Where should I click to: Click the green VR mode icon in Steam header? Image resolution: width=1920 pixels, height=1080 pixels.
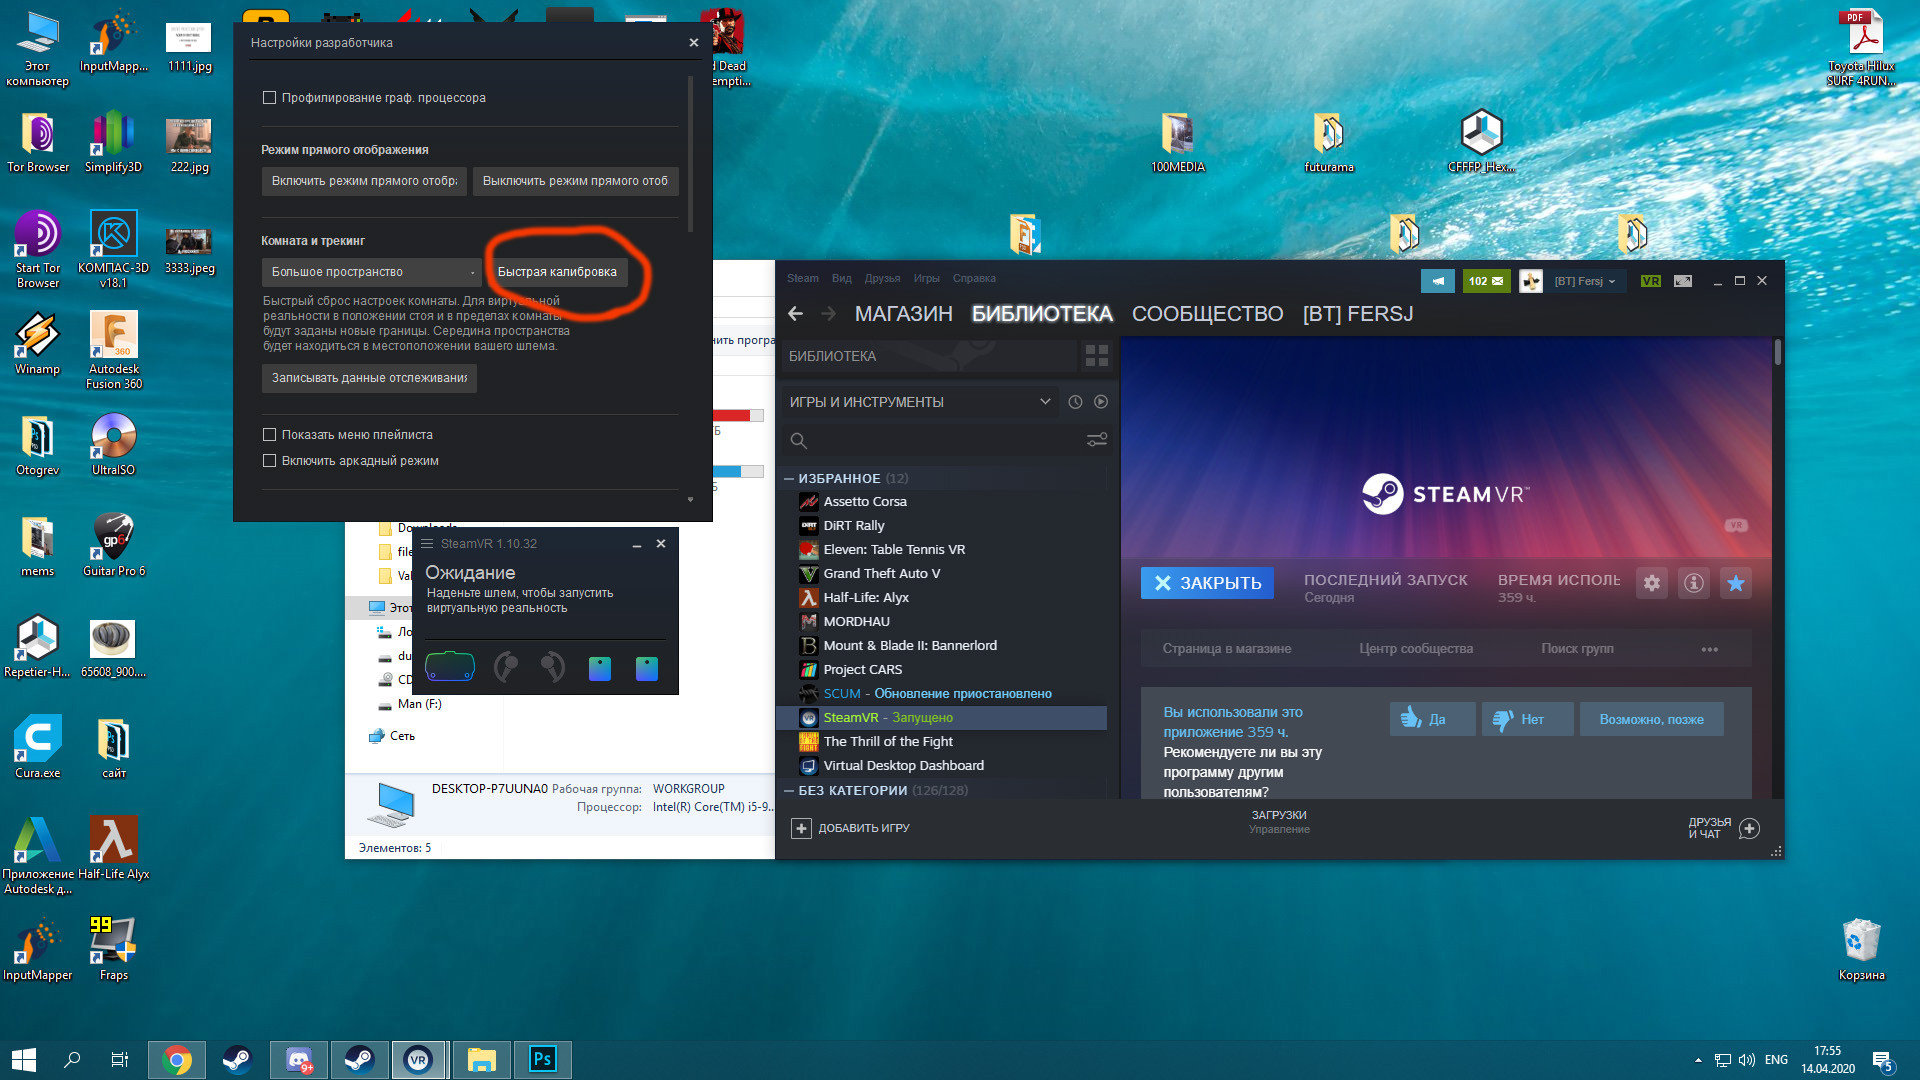pos(1651,281)
